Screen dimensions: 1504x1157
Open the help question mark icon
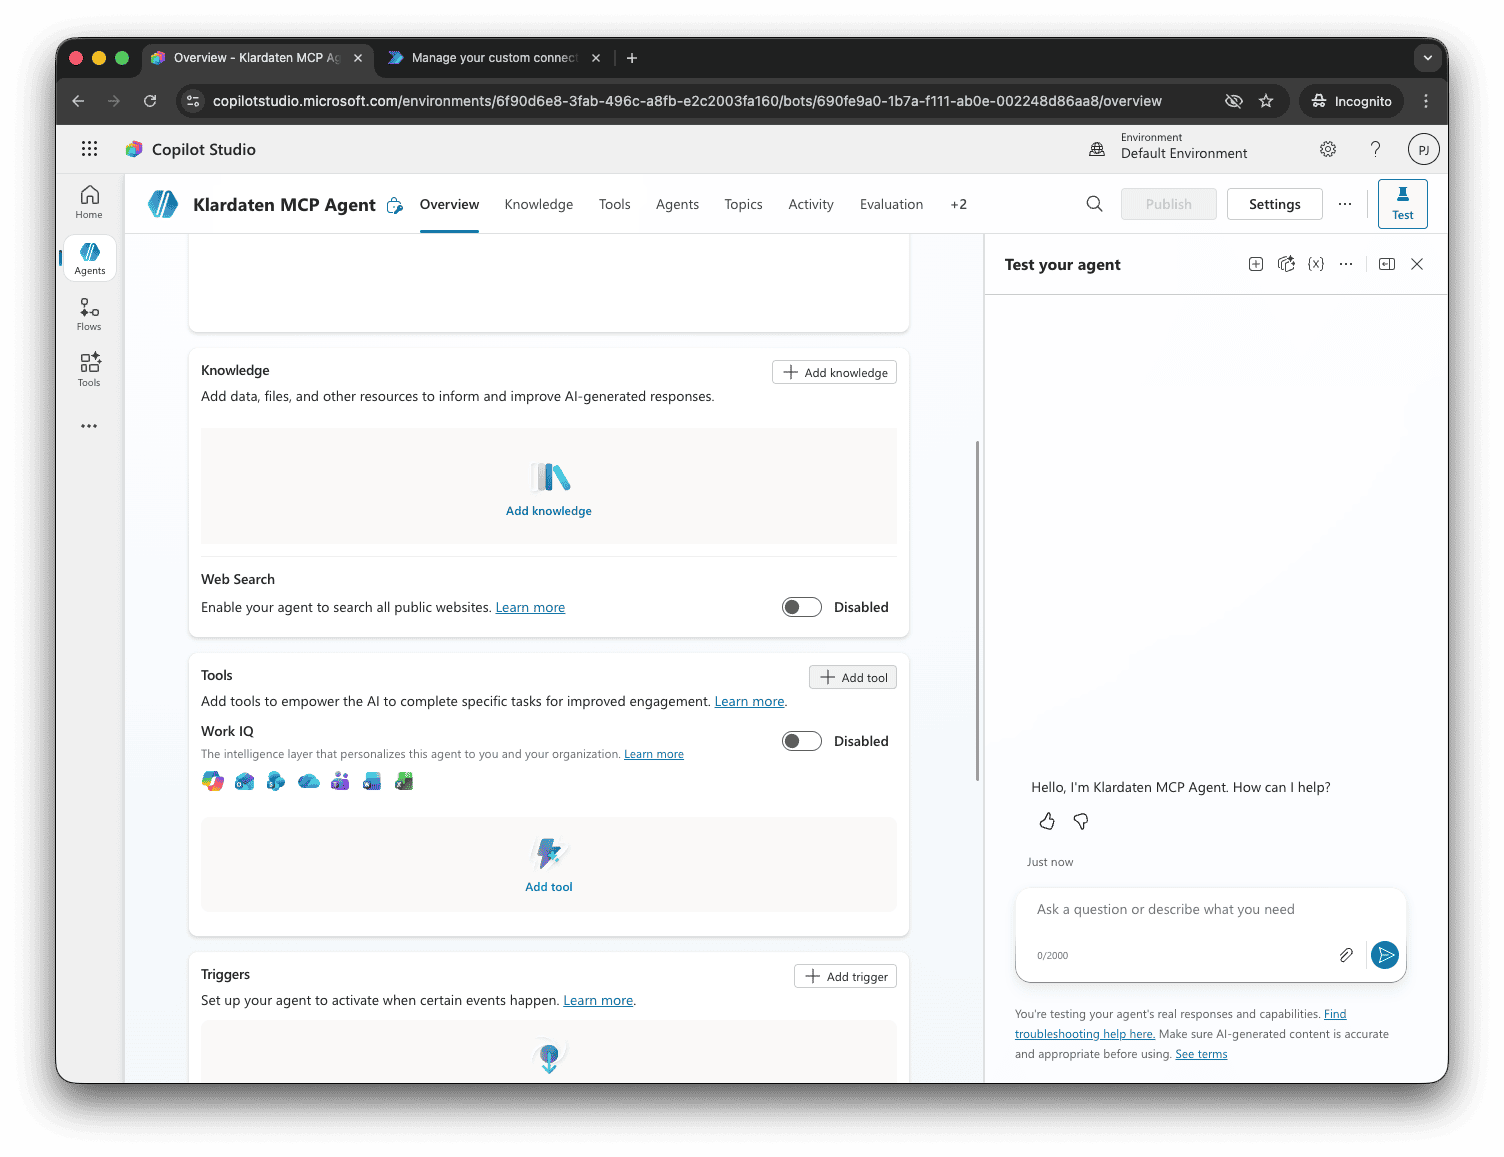point(1376,149)
